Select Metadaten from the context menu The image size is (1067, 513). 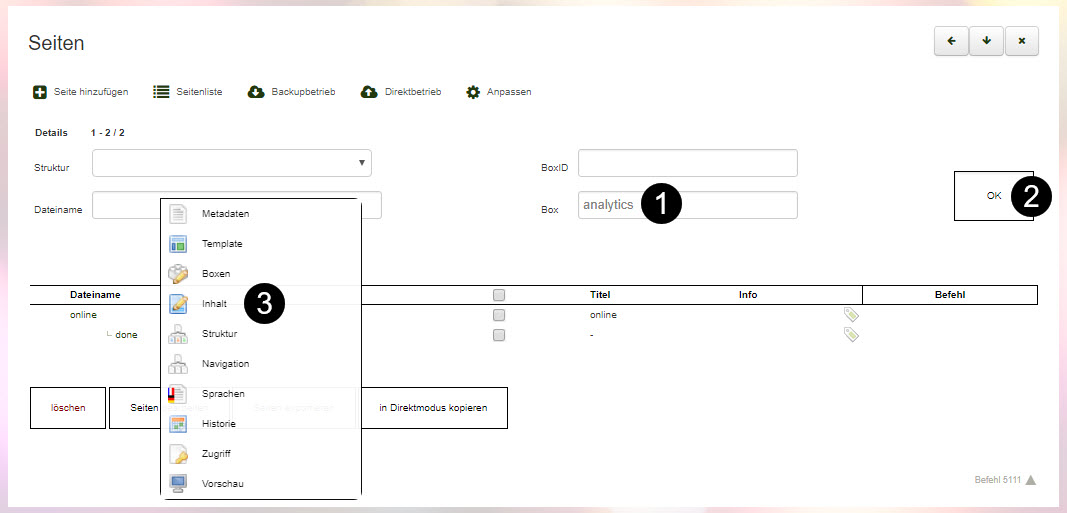(x=225, y=214)
